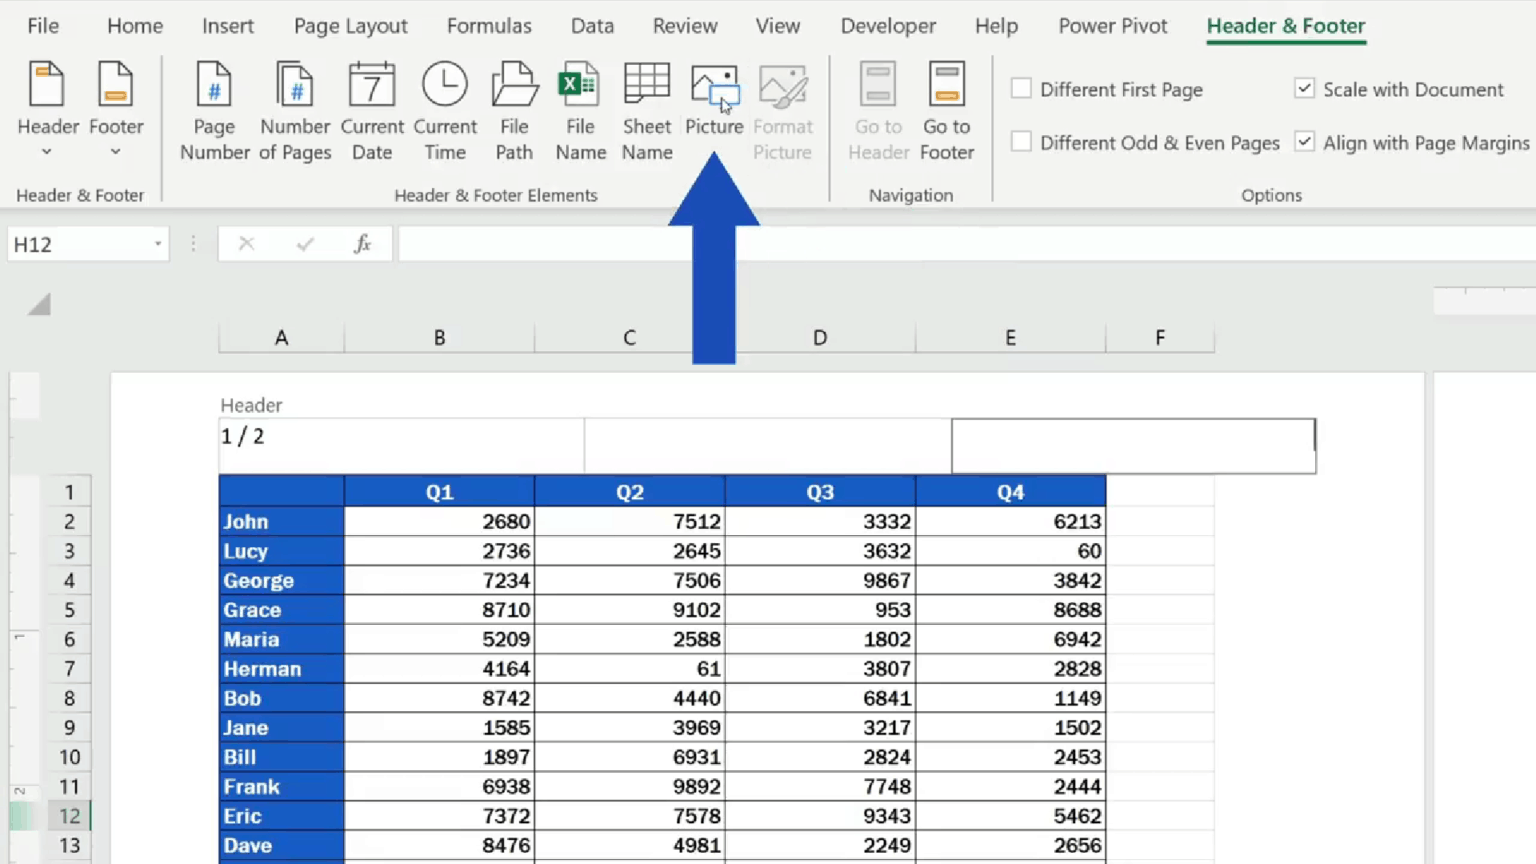The height and width of the screenshot is (864, 1536).
Task: Select the Picture tool
Action: coord(714,100)
